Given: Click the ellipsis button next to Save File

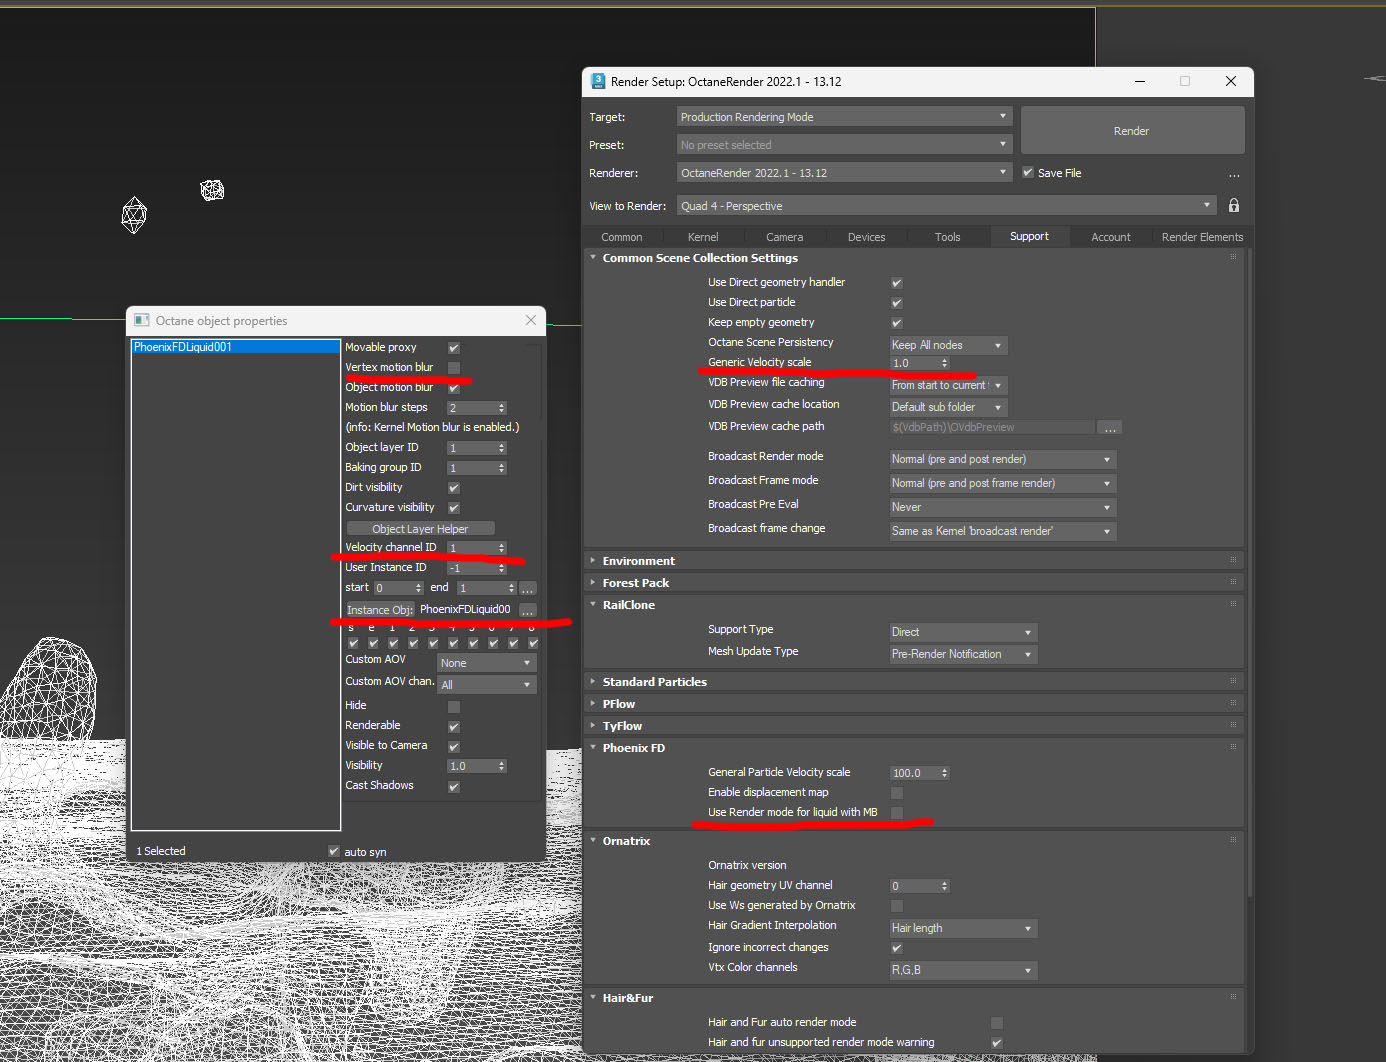Looking at the screenshot, I should (x=1234, y=174).
